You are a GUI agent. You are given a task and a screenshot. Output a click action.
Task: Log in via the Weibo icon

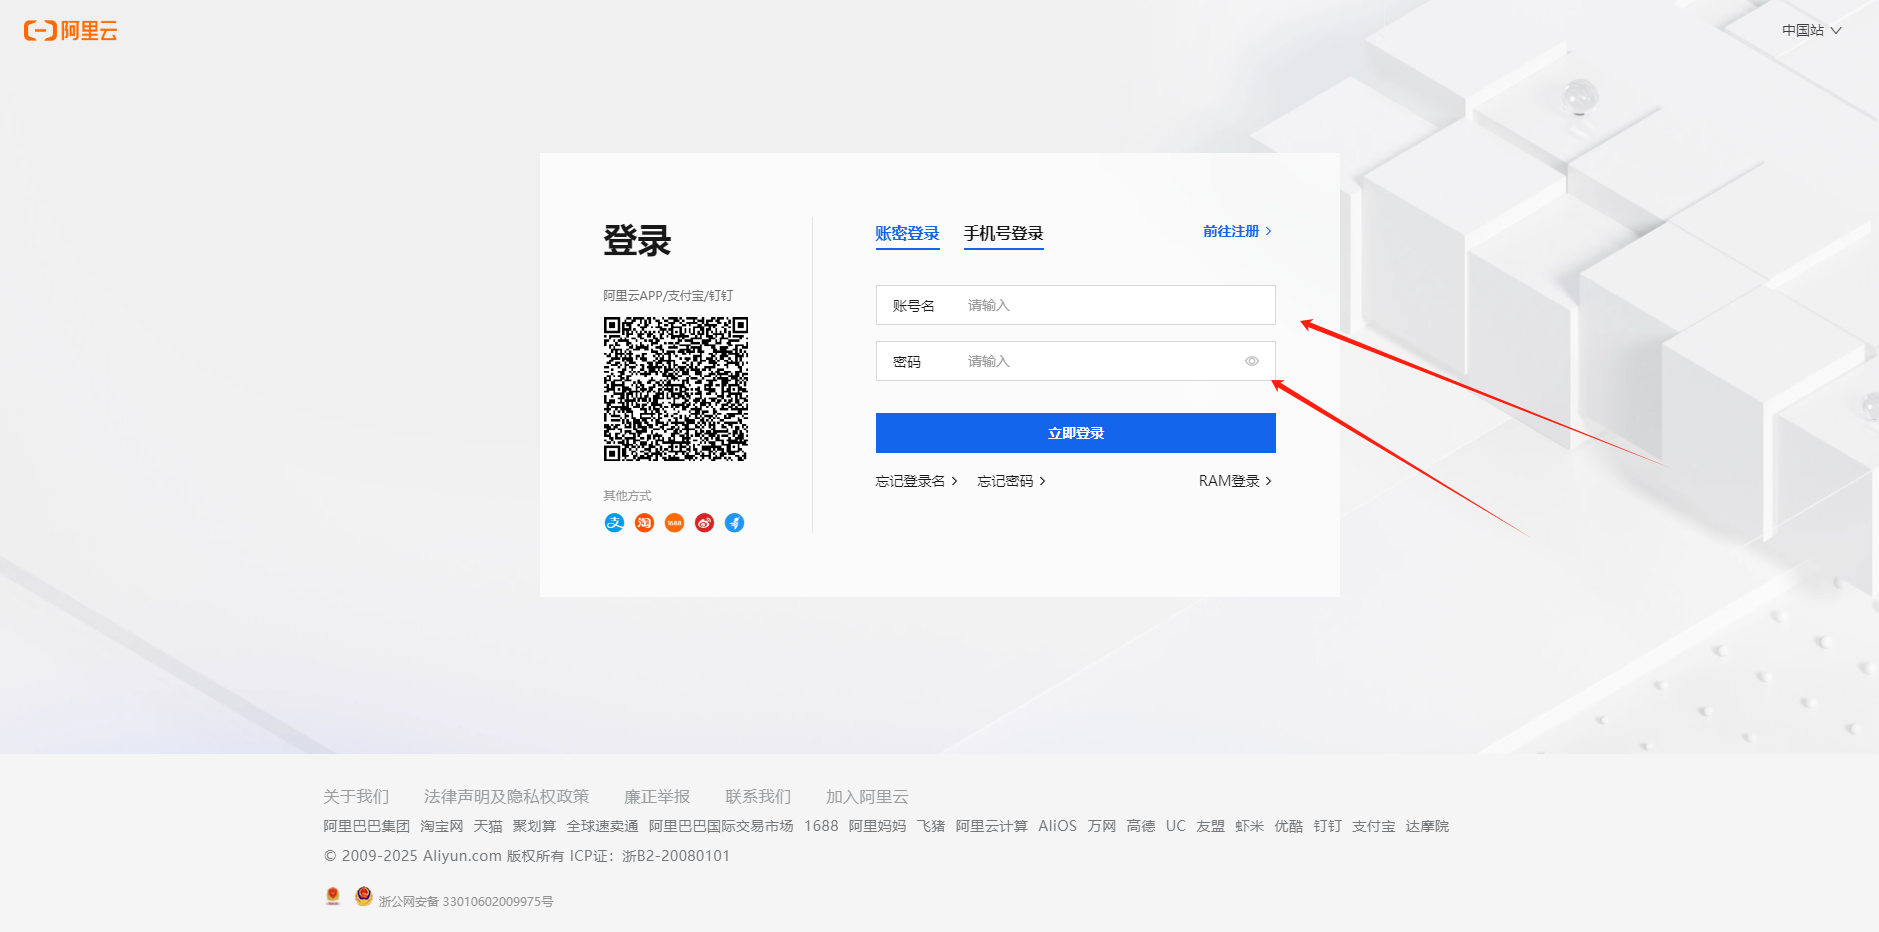tap(704, 522)
